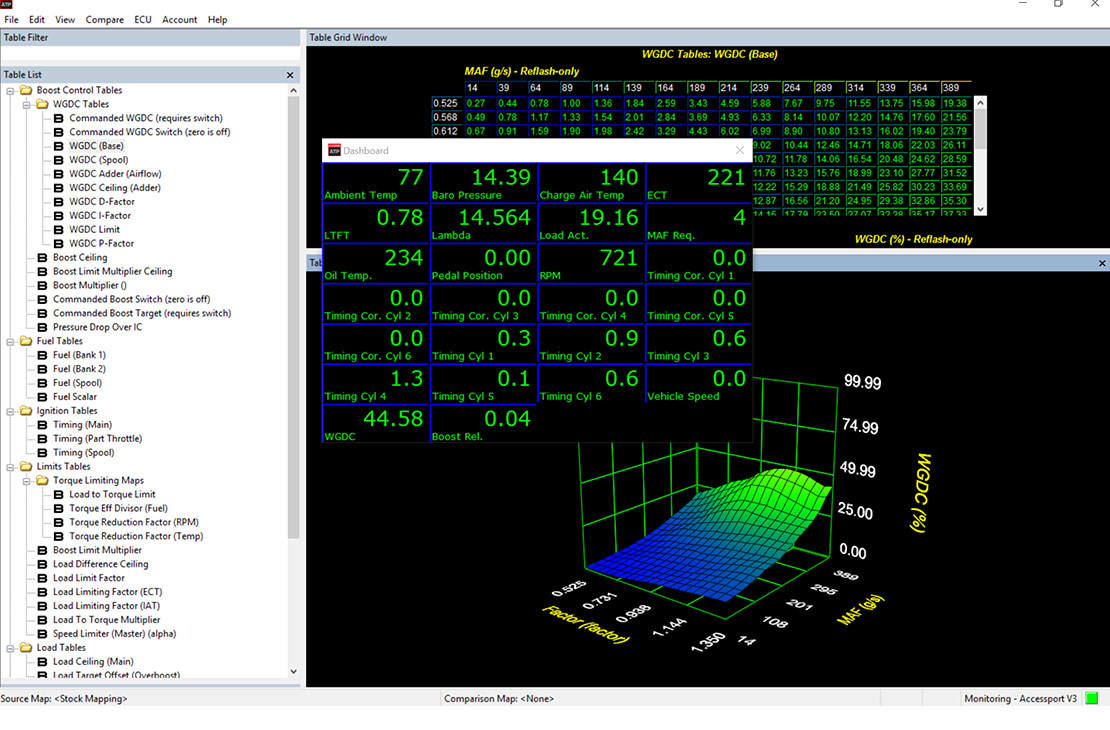Click the table icon beside Boost Ceiling
This screenshot has width=1110, height=730.
(42, 258)
